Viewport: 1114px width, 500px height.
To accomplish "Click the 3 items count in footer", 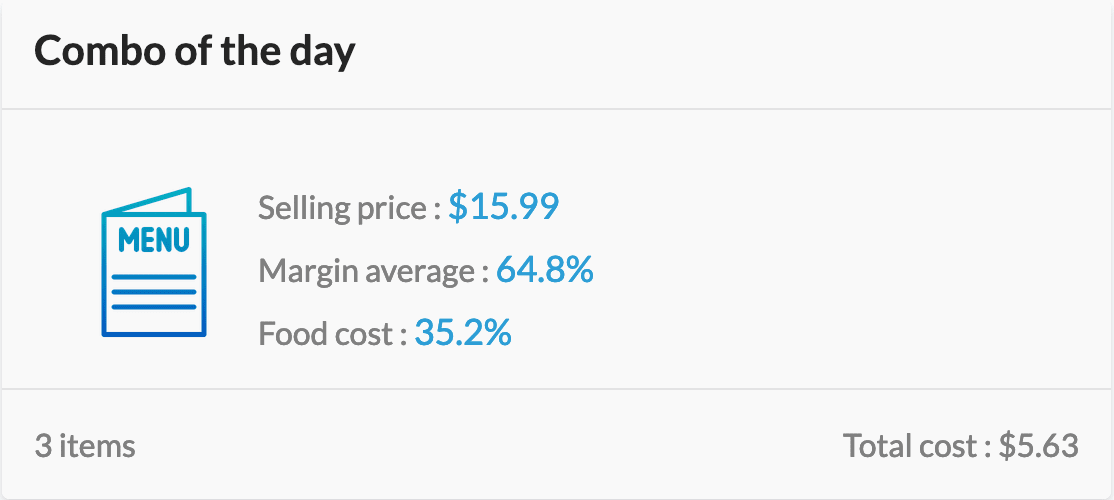I will pos(85,446).
